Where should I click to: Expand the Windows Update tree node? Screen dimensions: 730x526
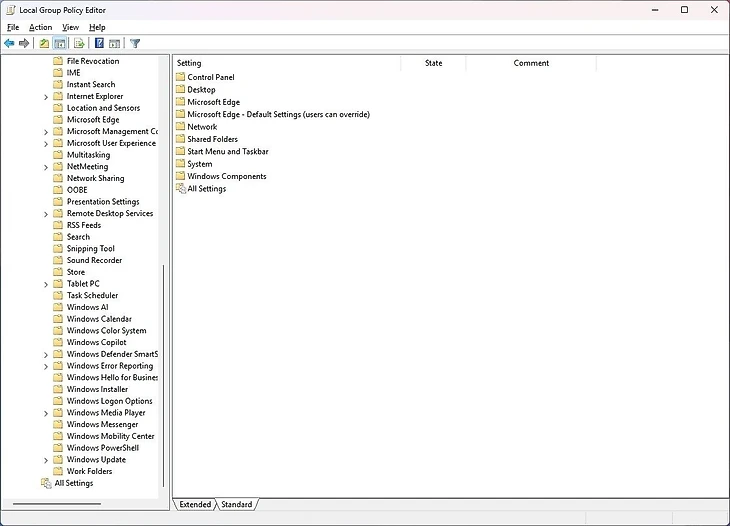tap(46, 460)
